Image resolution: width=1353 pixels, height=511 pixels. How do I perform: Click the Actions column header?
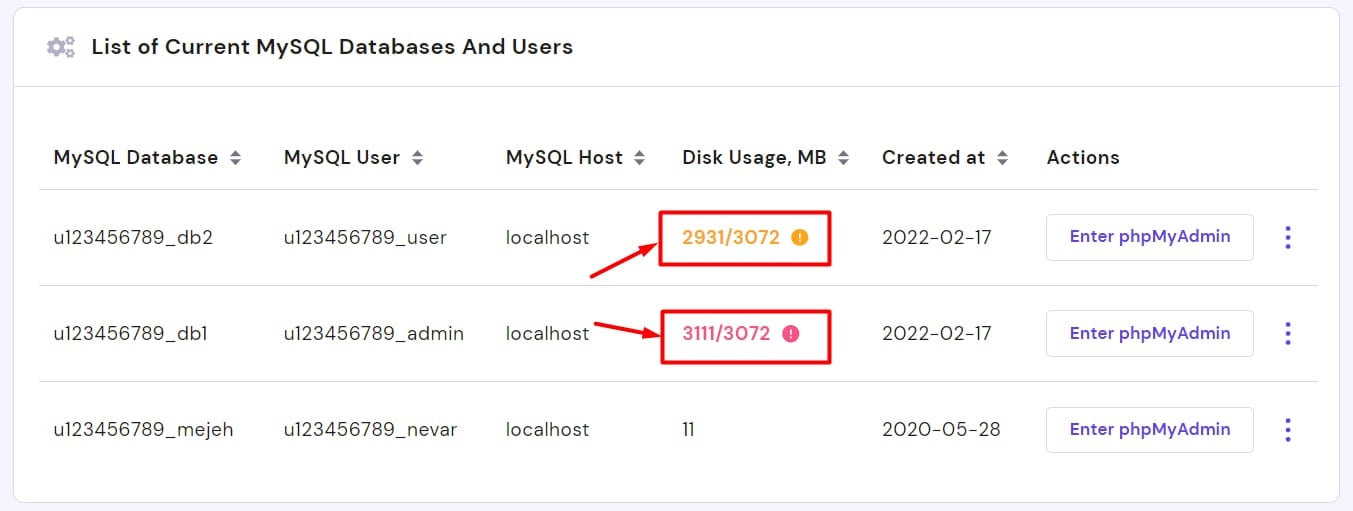click(x=1083, y=158)
